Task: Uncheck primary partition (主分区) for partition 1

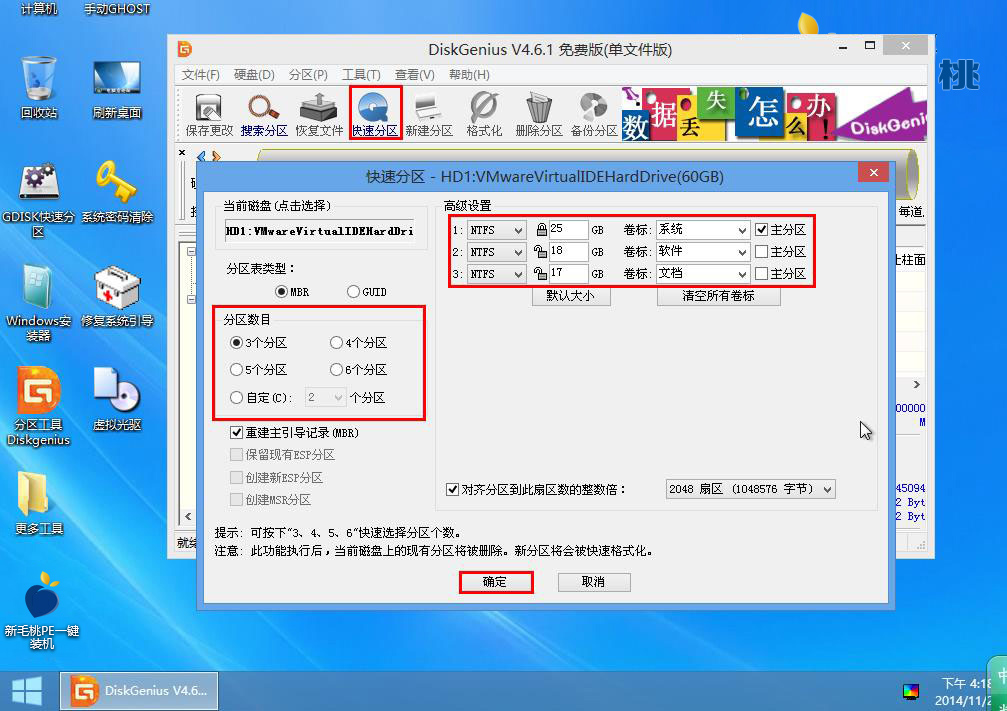Action: tap(762, 229)
